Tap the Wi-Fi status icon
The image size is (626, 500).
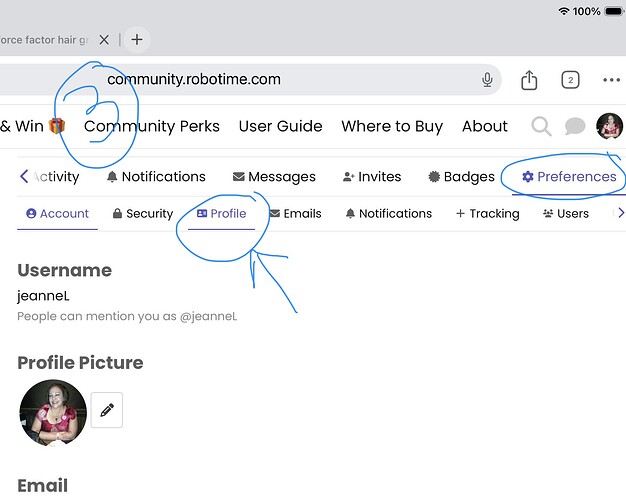[563, 11]
